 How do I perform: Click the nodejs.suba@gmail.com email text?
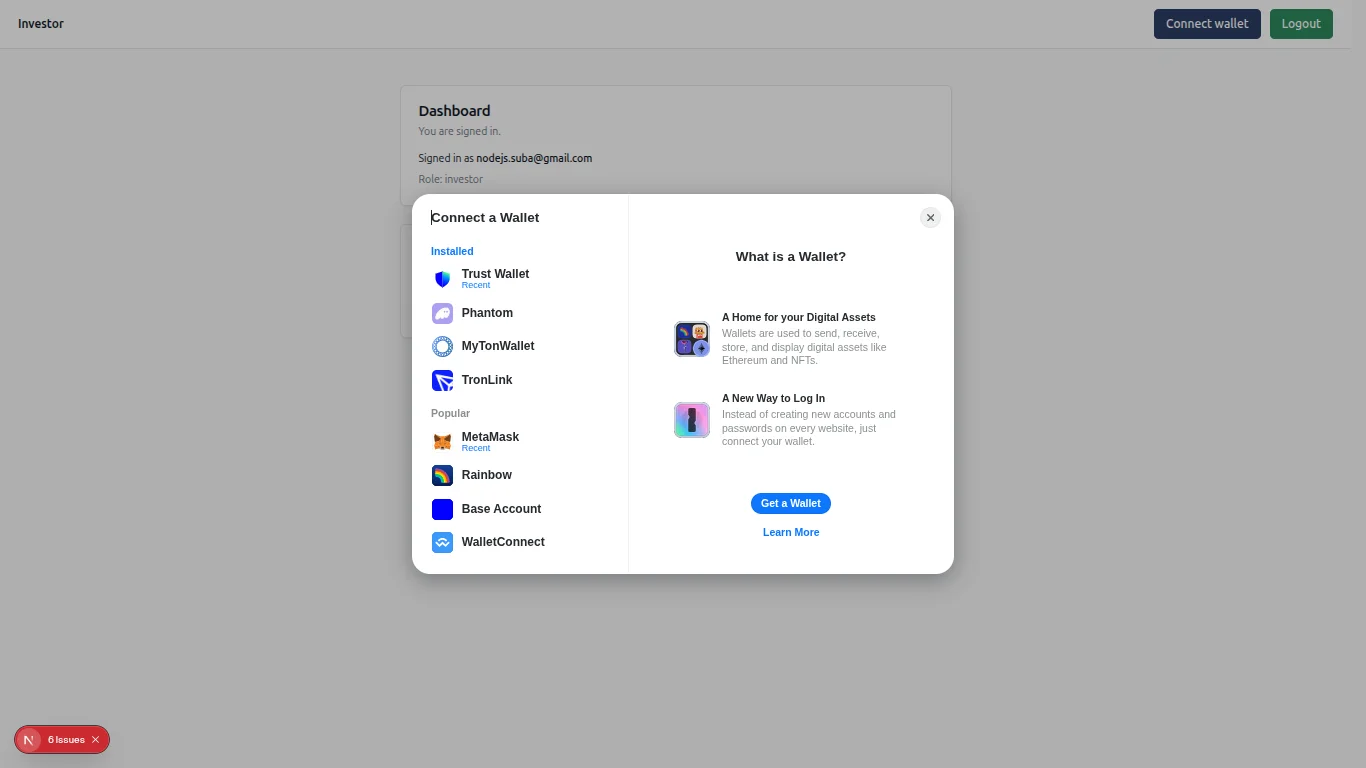click(x=534, y=158)
